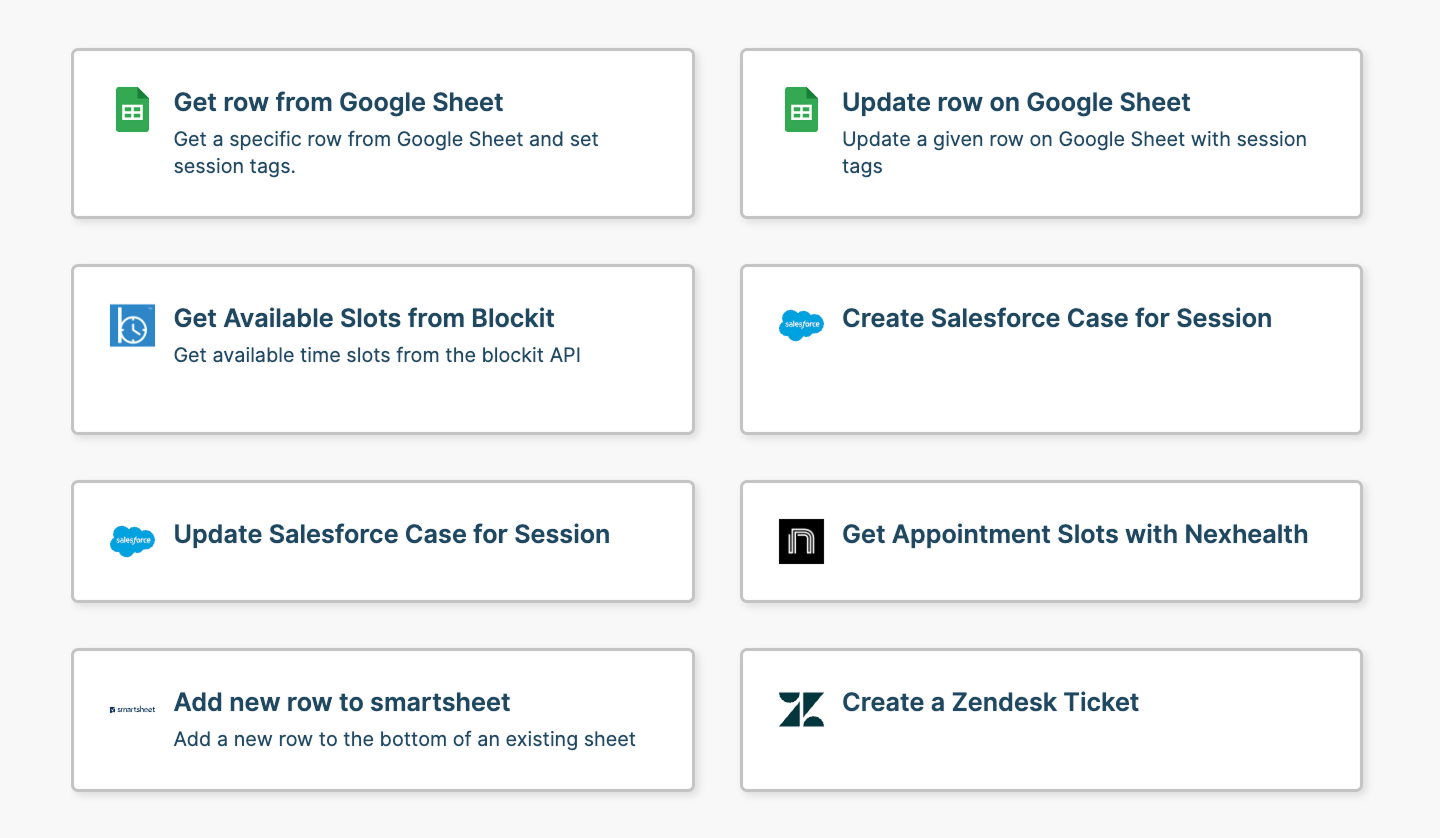Image resolution: width=1440 pixels, height=838 pixels.
Task: Click the Zendesk logo icon
Action: [801, 709]
